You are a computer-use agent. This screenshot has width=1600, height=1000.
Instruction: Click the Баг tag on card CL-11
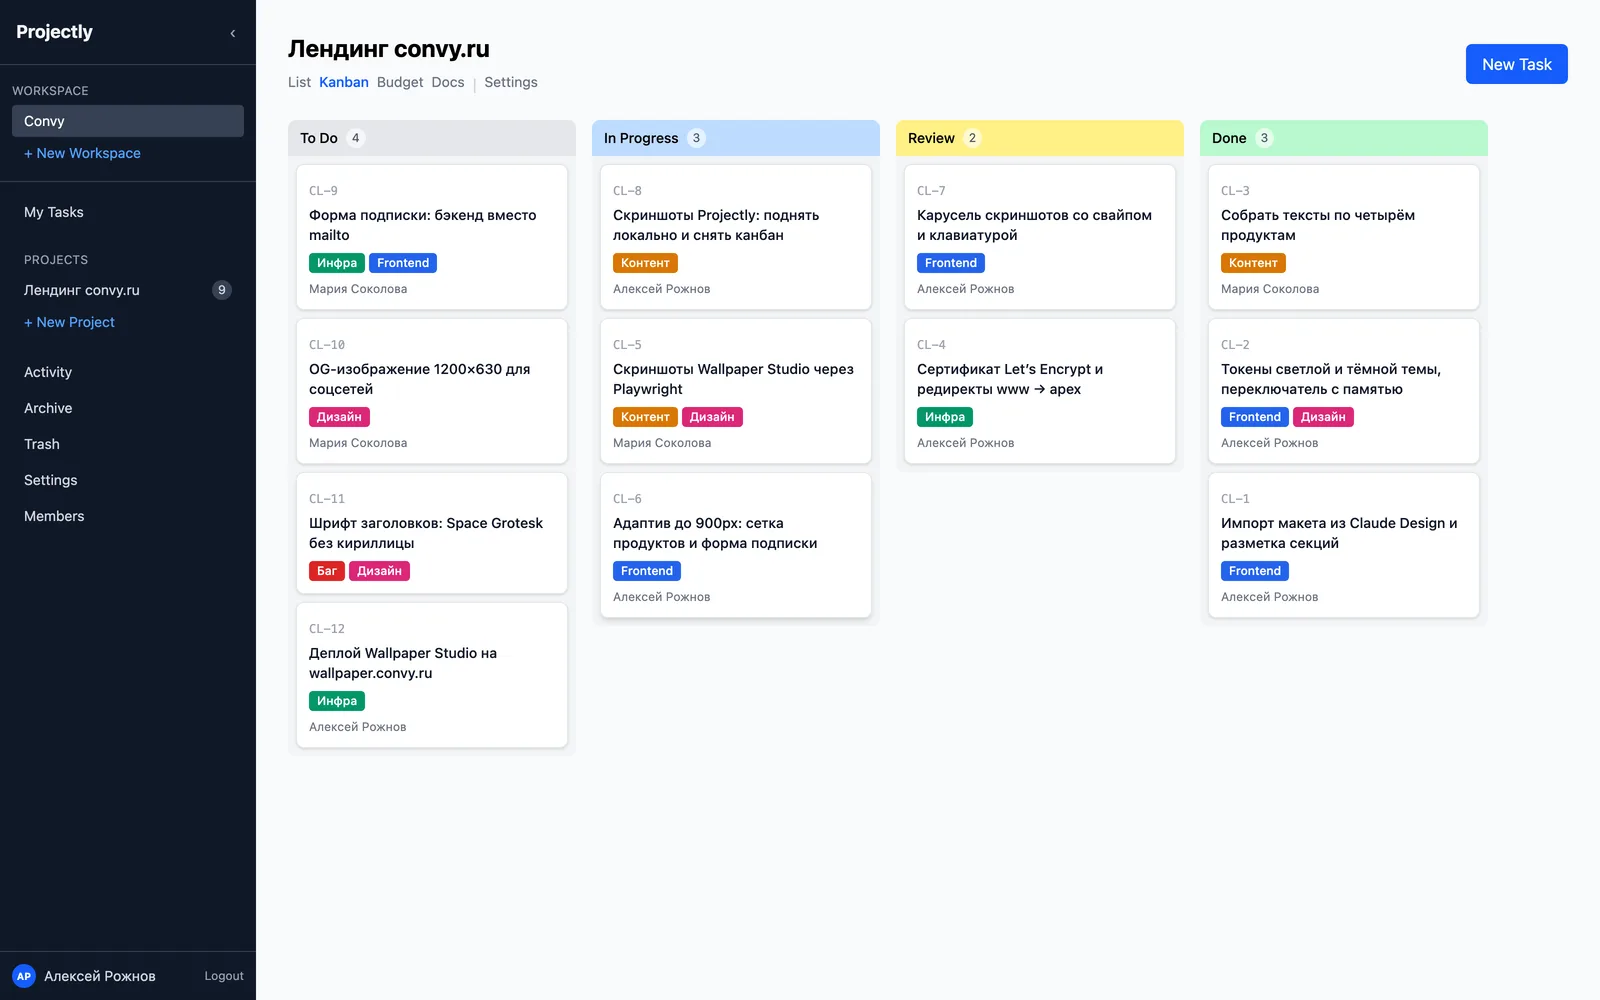(x=327, y=571)
